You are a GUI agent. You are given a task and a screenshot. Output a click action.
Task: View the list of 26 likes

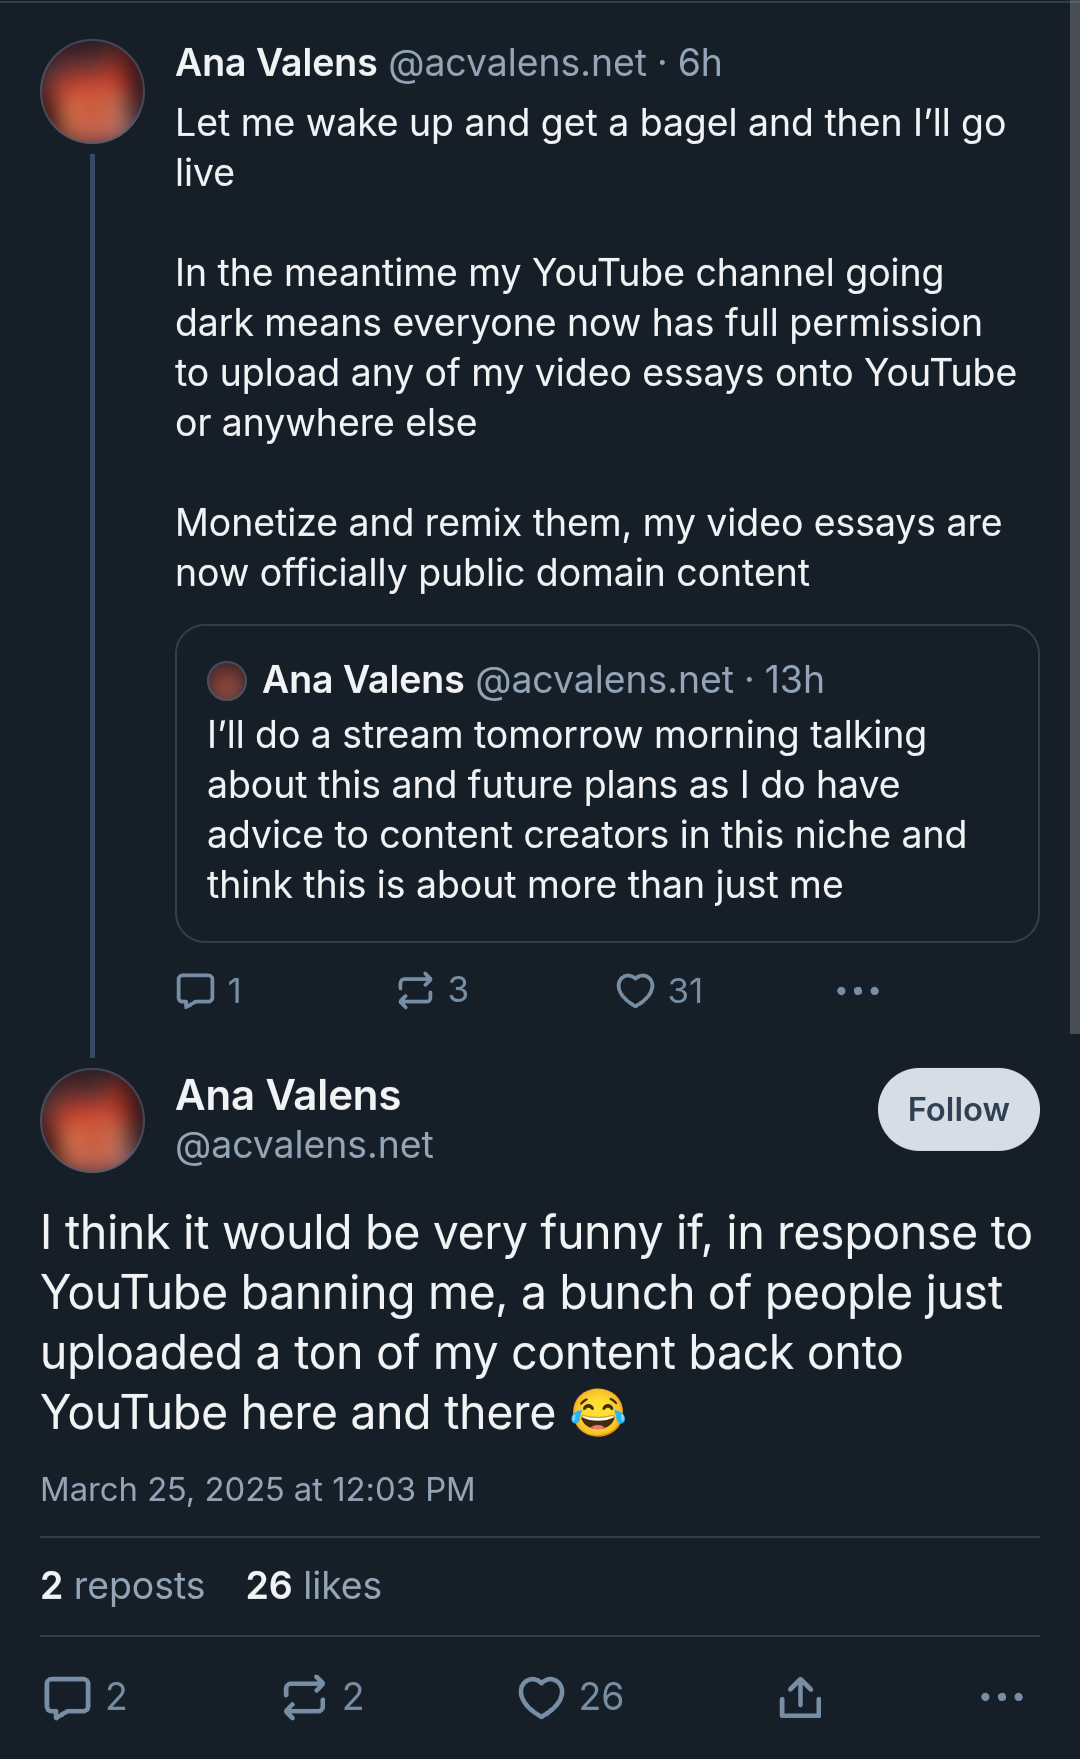(x=314, y=1586)
